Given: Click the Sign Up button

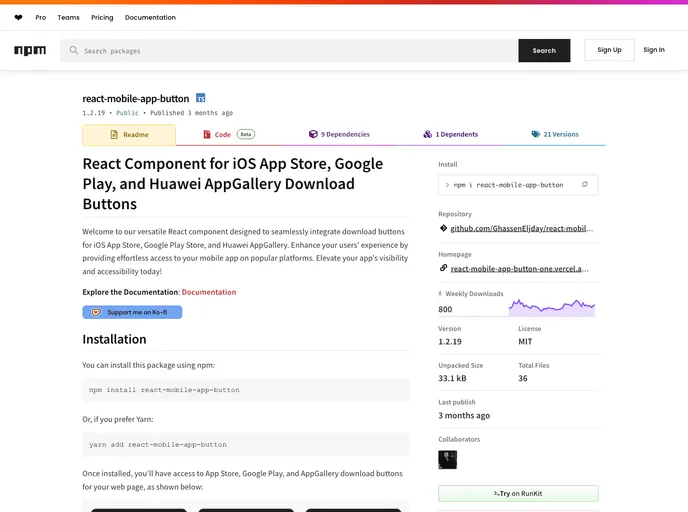Looking at the screenshot, I should coord(609,50).
